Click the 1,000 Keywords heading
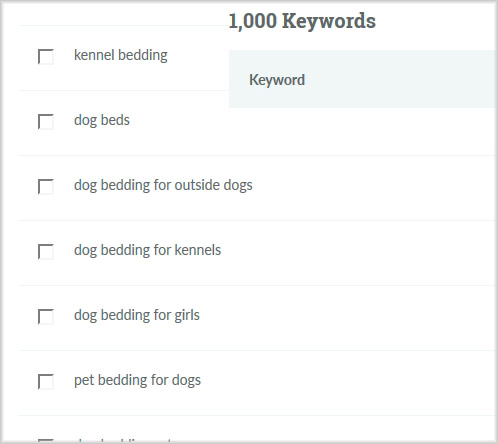This screenshot has height=444, width=498. pyautogui.click(x=302, y=21)
